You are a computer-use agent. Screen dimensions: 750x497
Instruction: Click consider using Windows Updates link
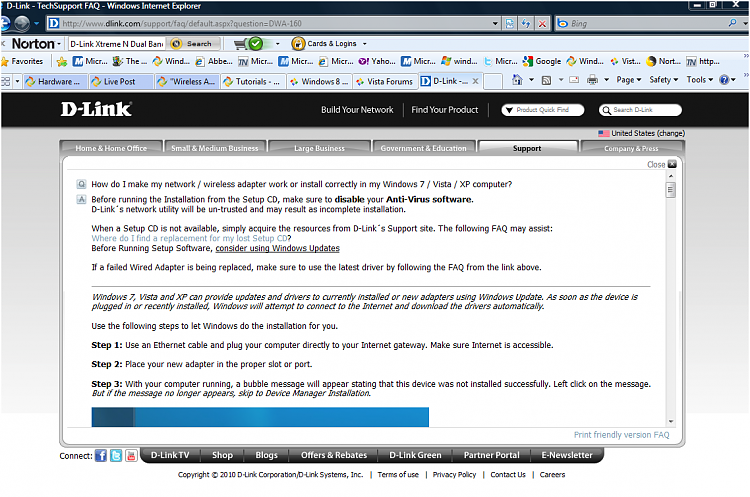coord(277,248)
